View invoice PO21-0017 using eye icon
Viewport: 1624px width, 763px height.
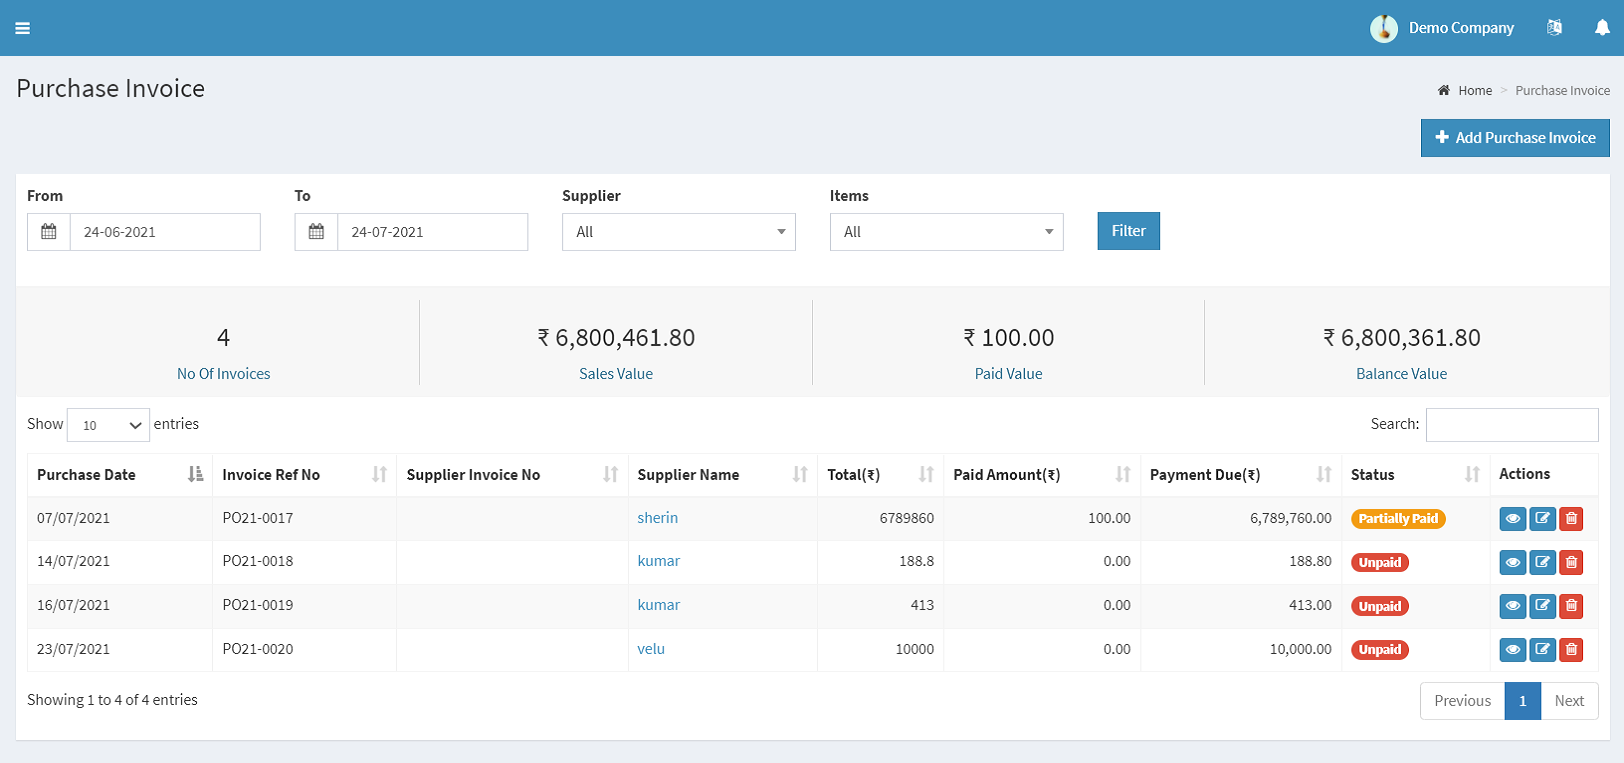coord(1513,519)
